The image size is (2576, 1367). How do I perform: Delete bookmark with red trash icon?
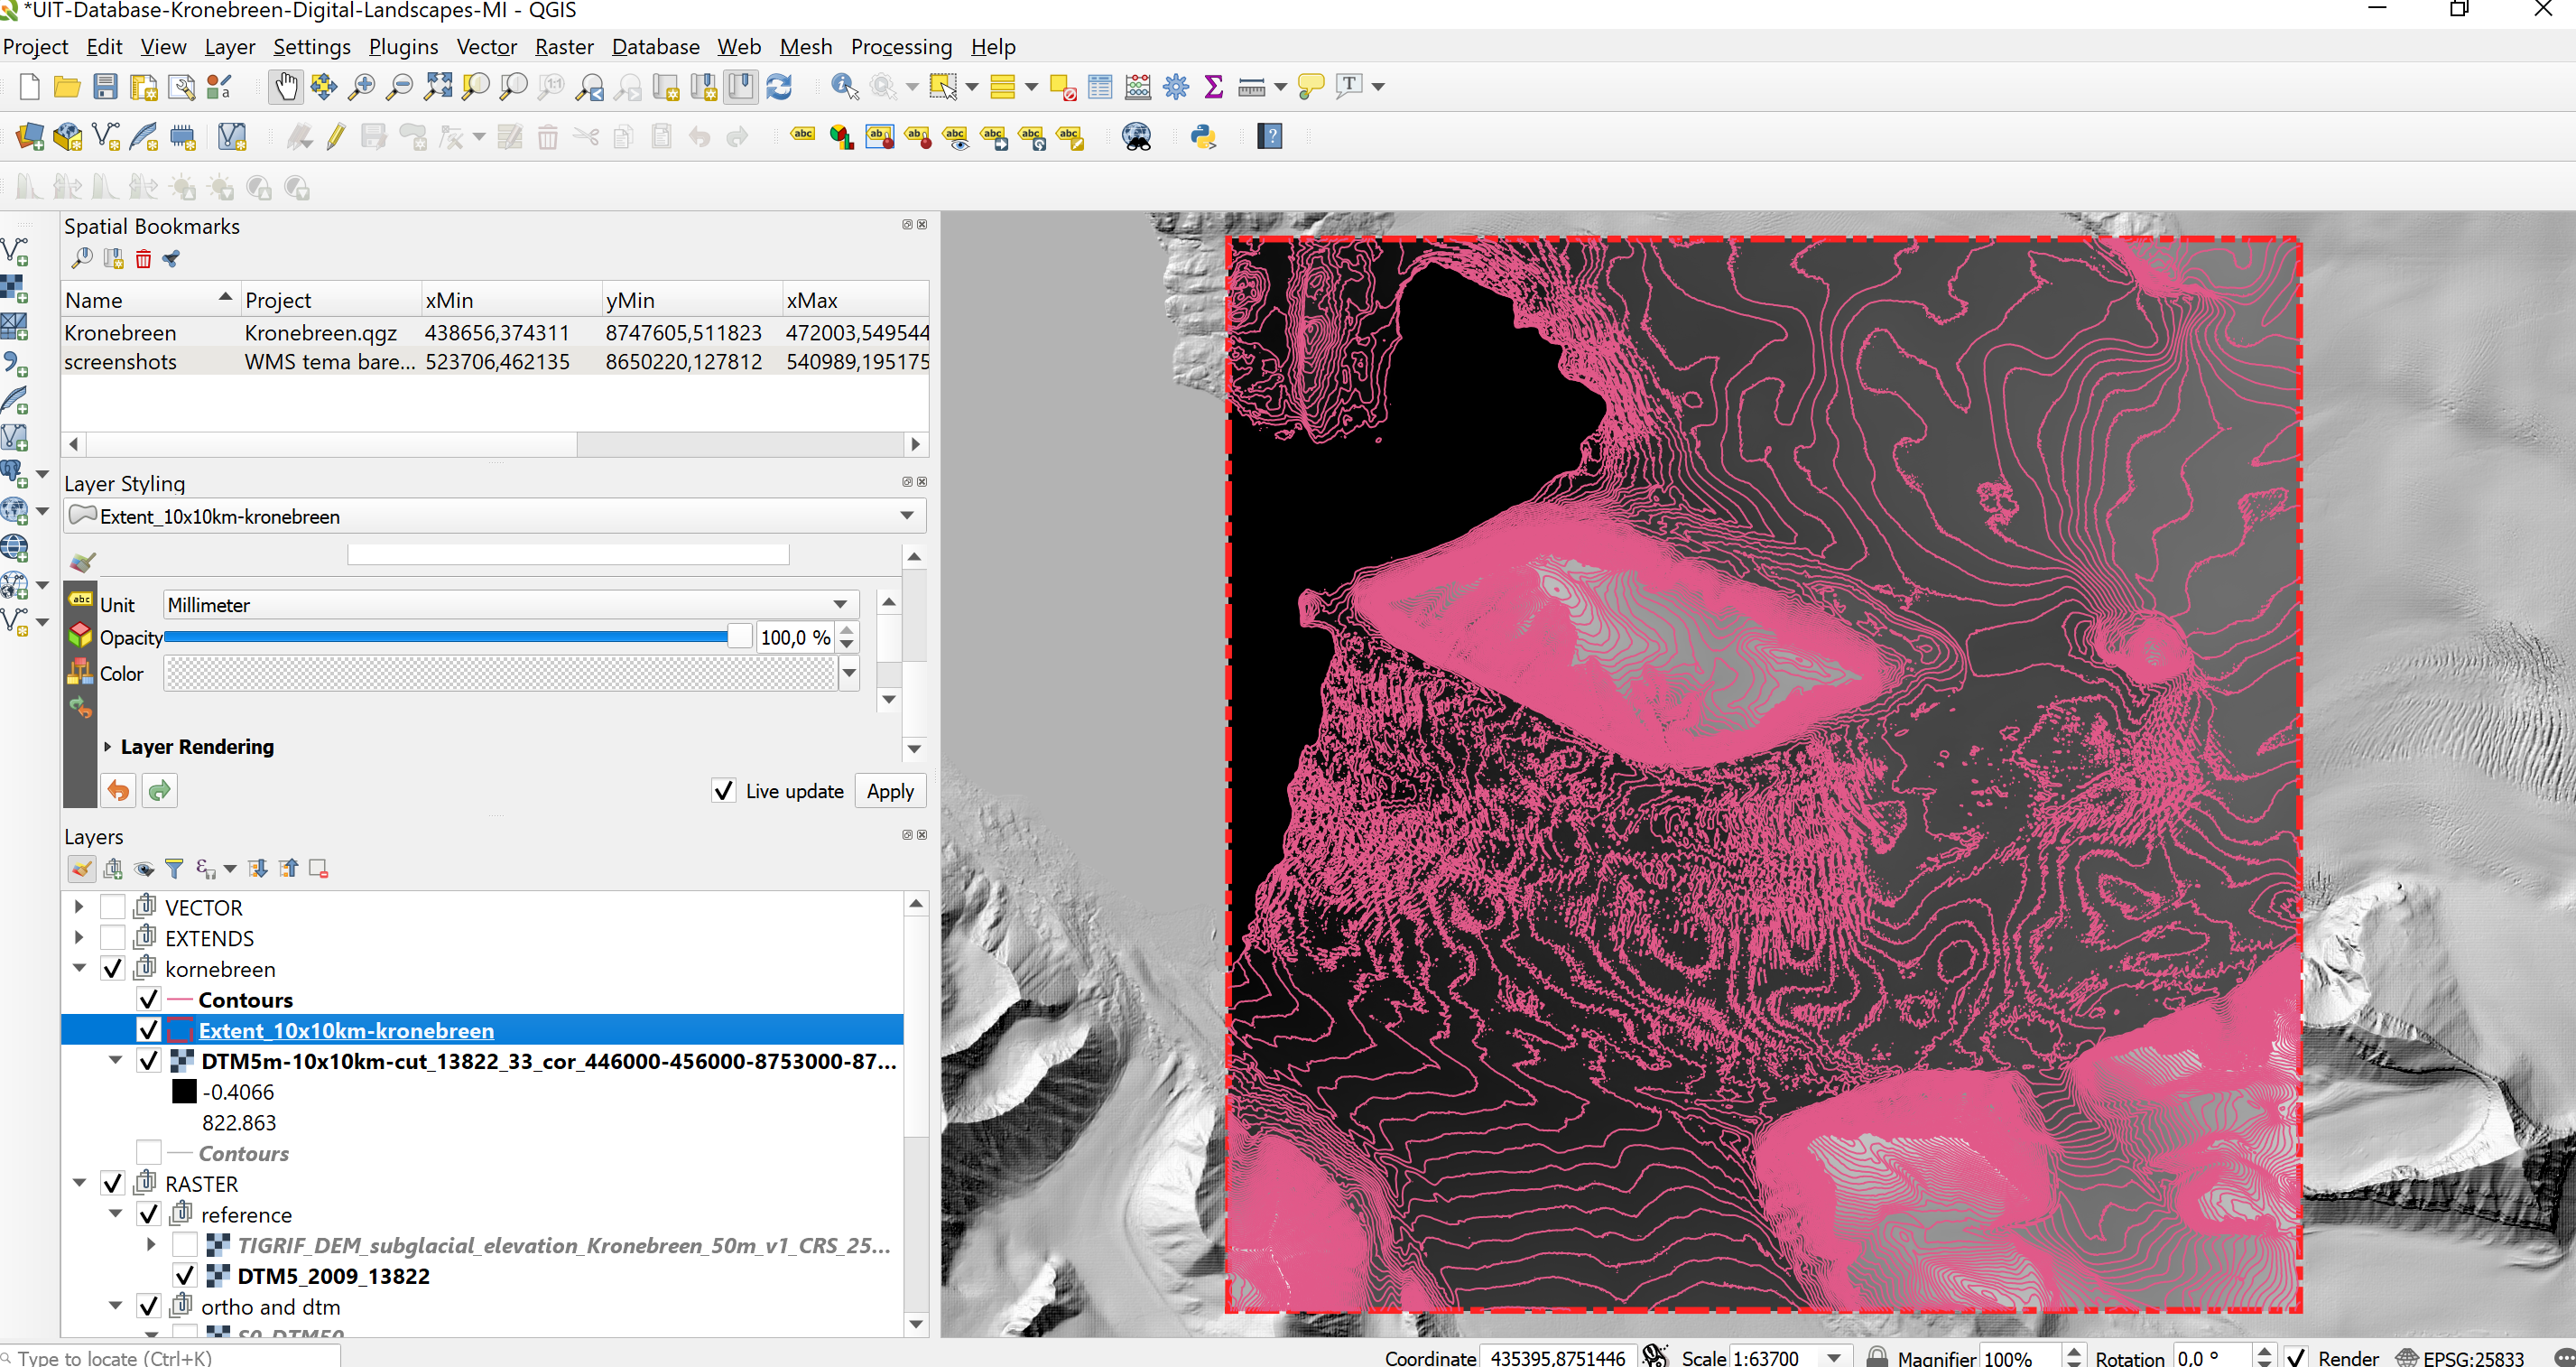coord(143,259)
